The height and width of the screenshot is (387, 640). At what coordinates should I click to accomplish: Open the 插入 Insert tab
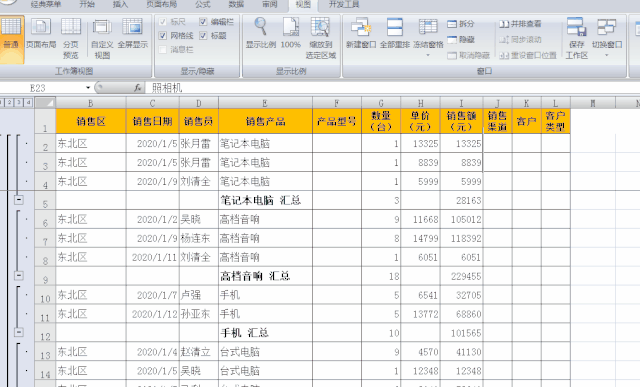pyautogui.click(x=120, y=4)
